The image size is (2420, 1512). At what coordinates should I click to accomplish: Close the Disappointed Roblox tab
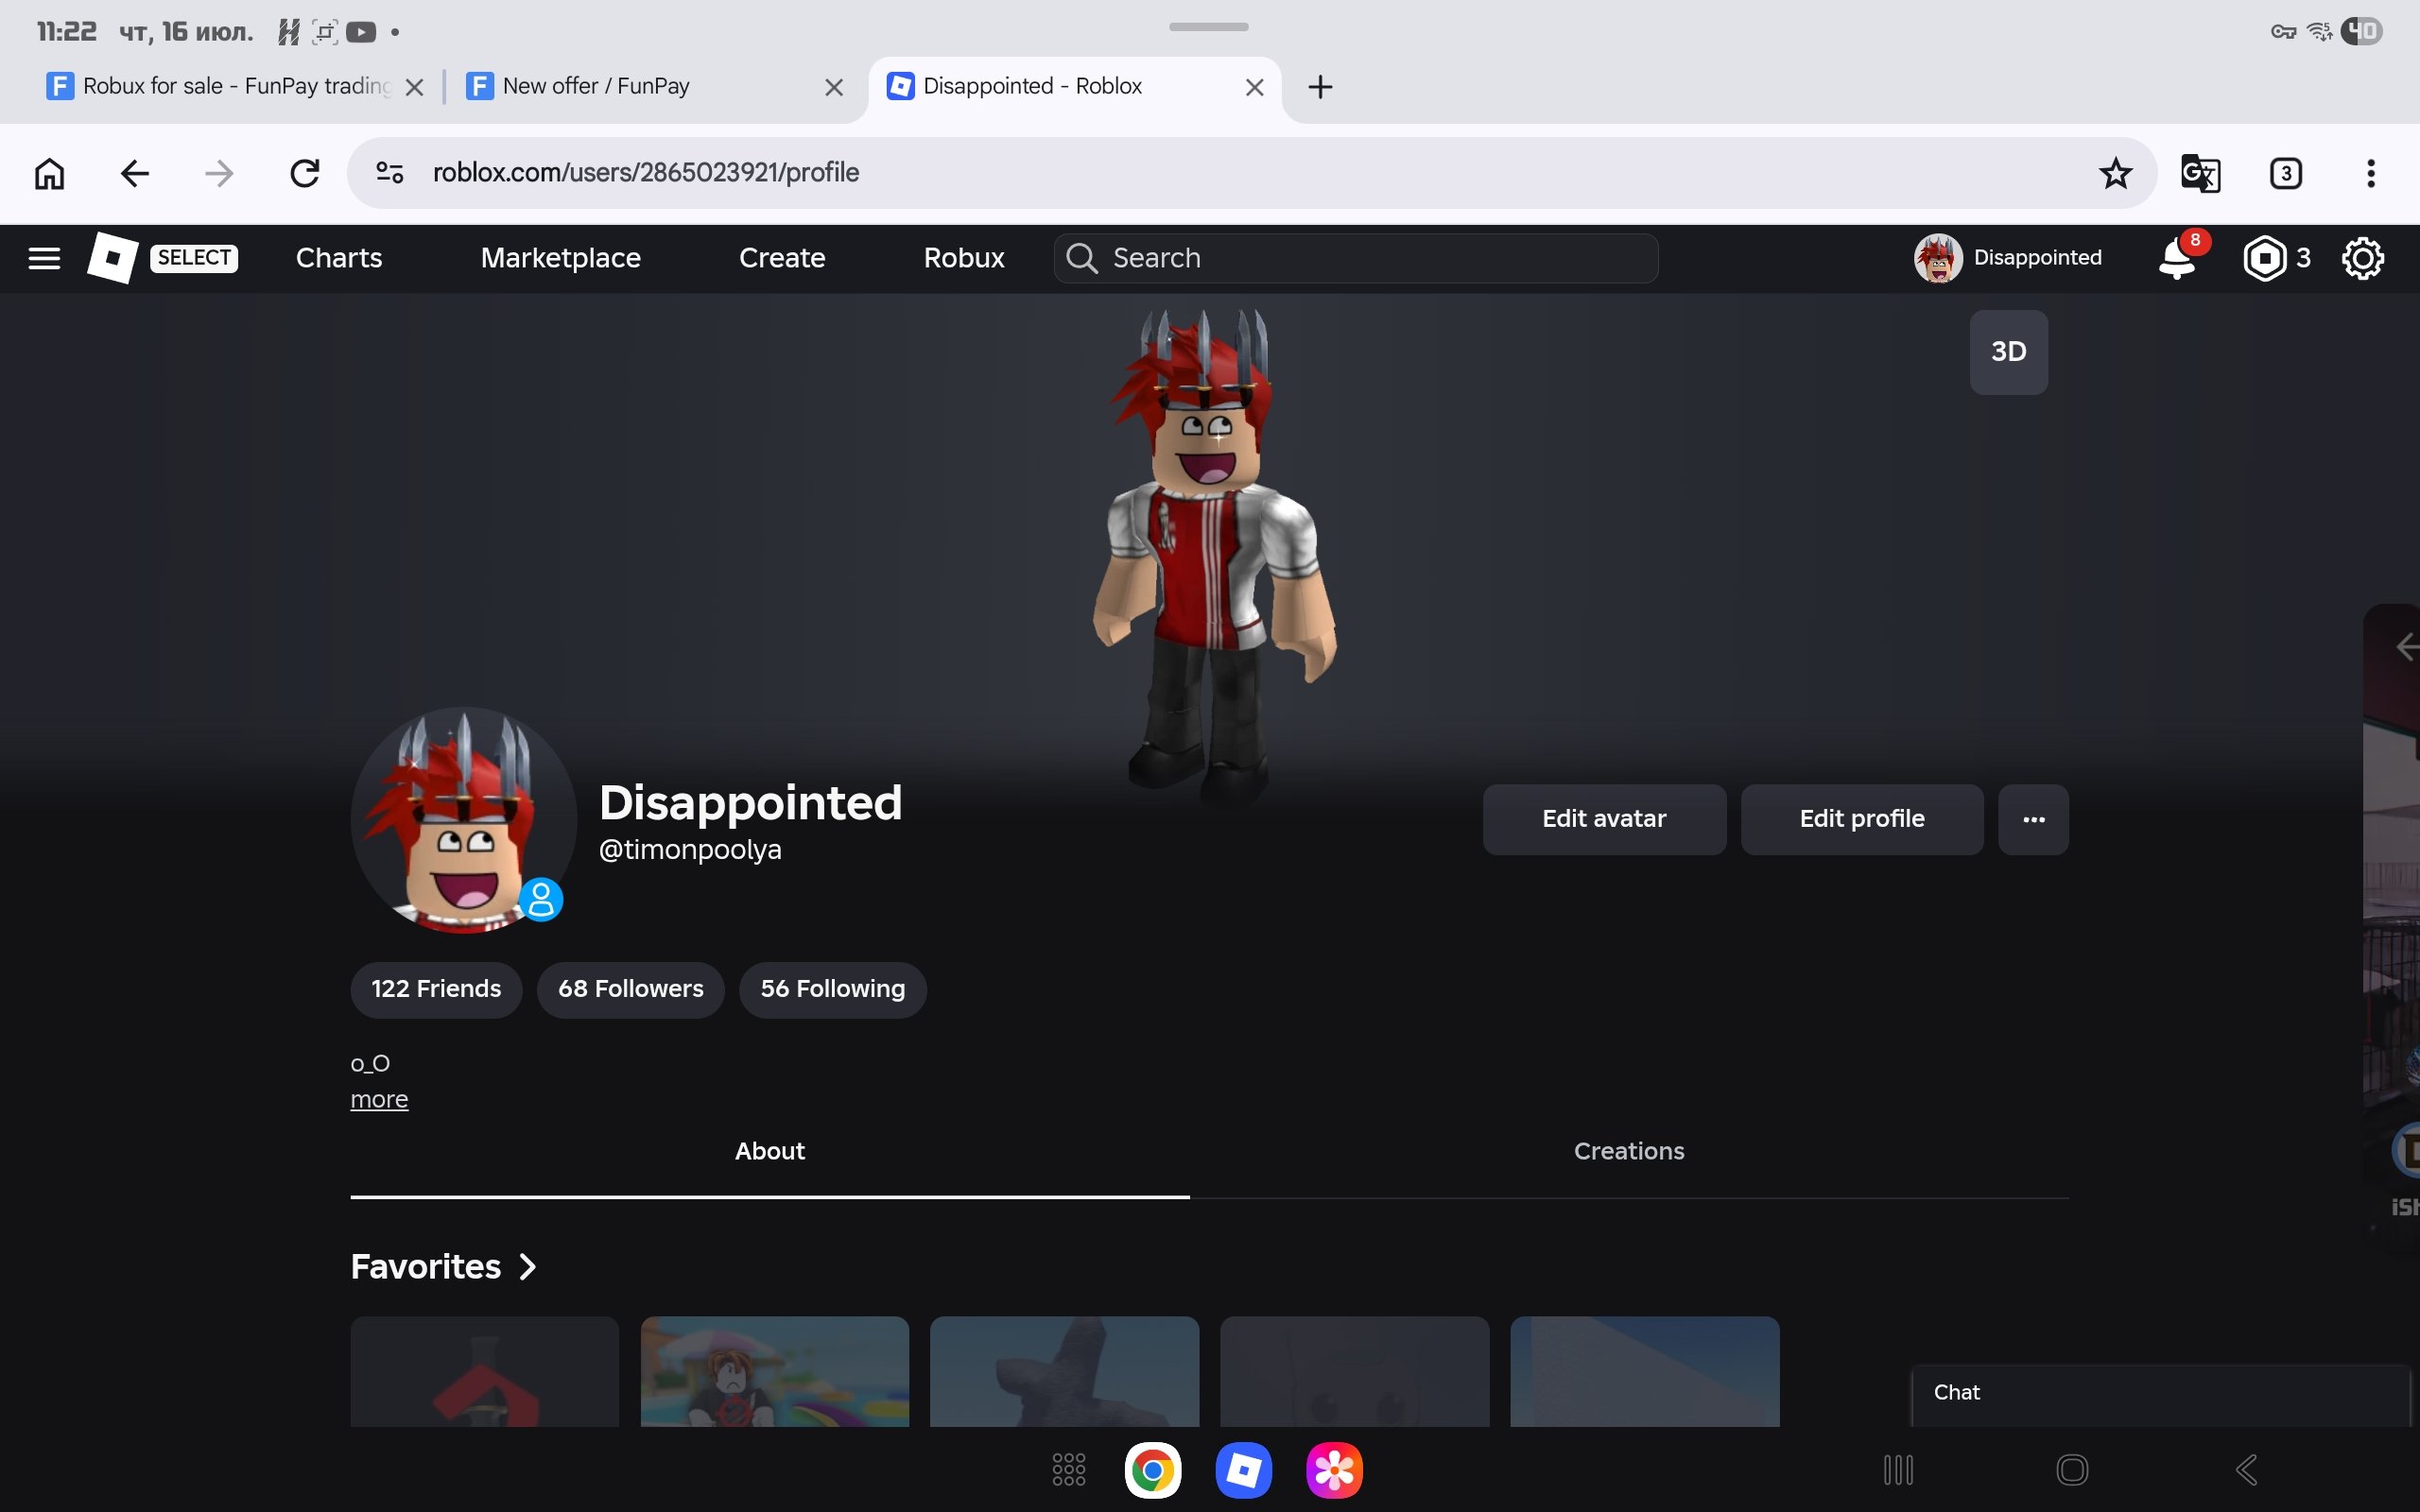[x=1254, y=88]
